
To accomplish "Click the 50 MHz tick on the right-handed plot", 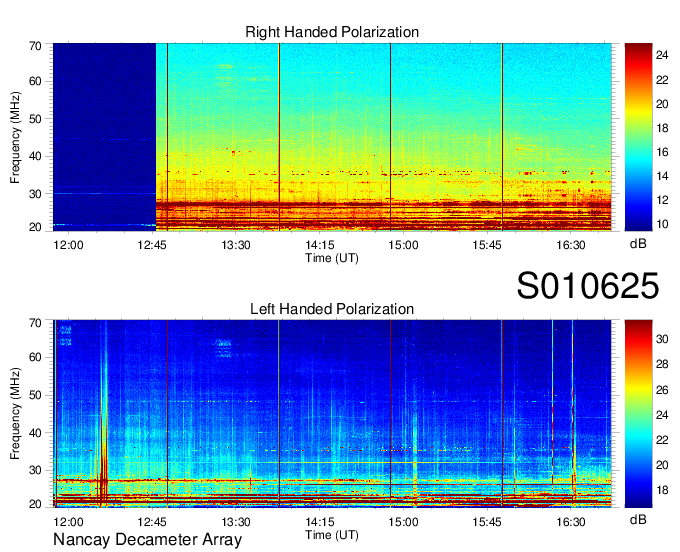I will point(36,119).
